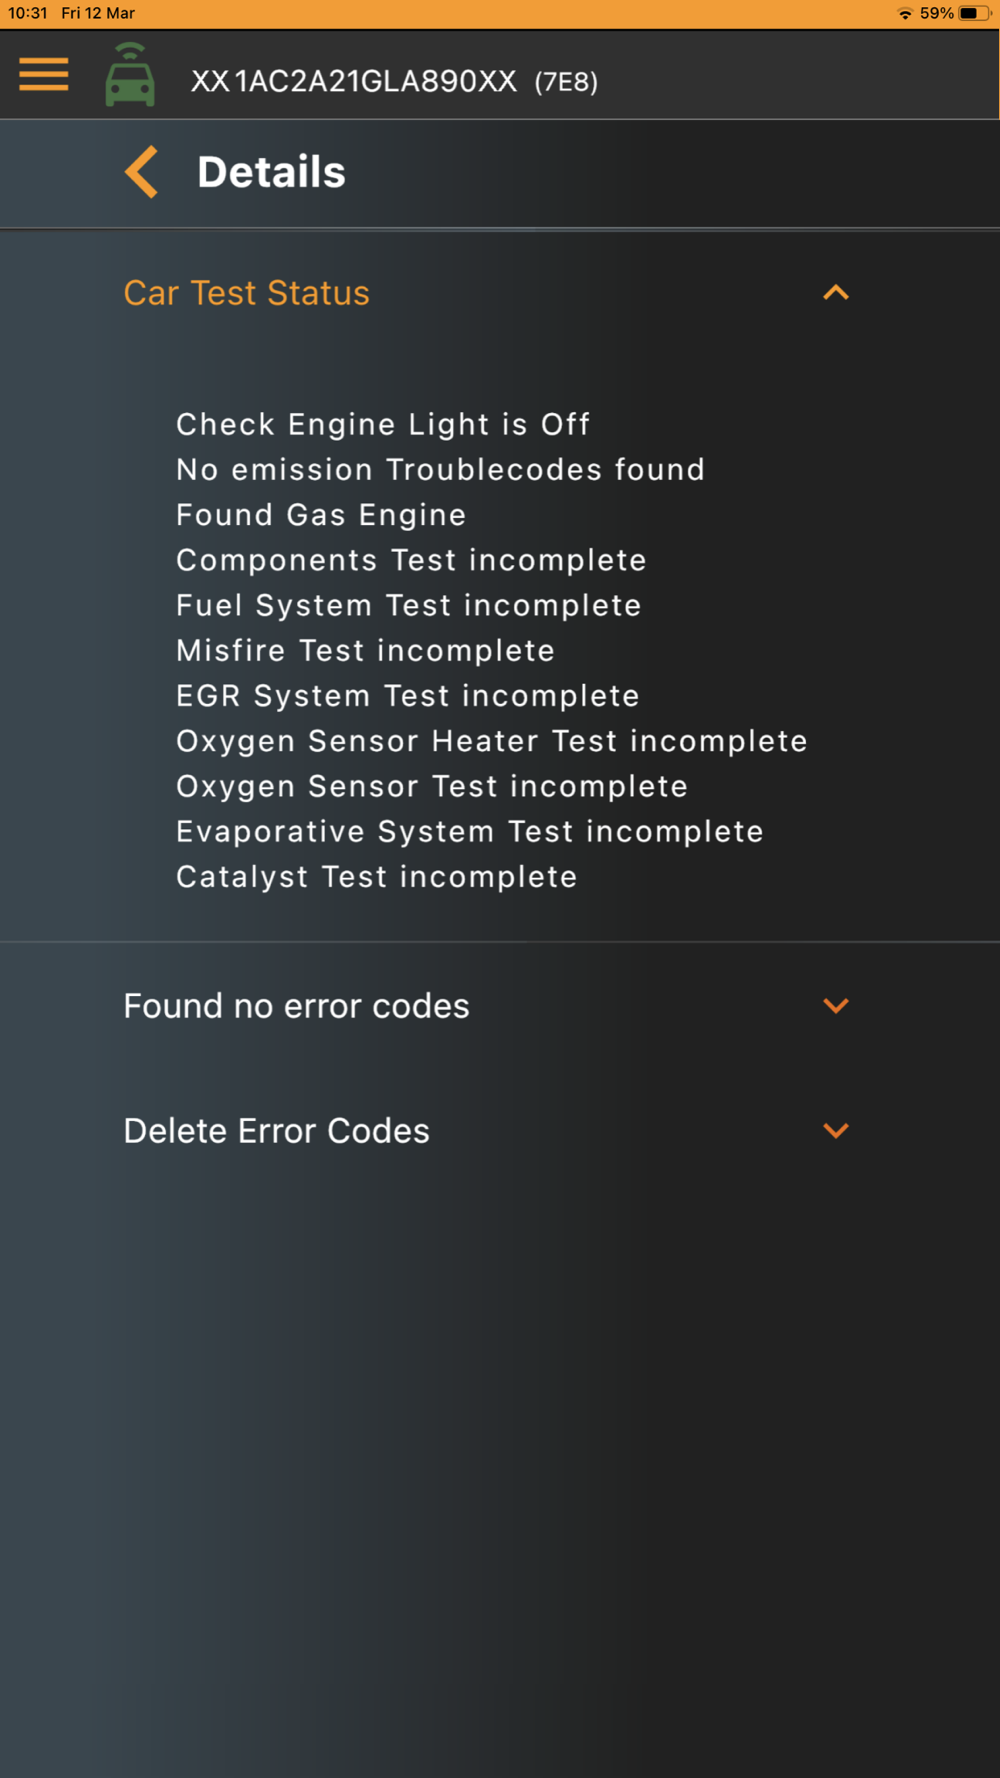1000x1778 pixels.
Task: Go back using the orange arrow
Action: (142, 172)
